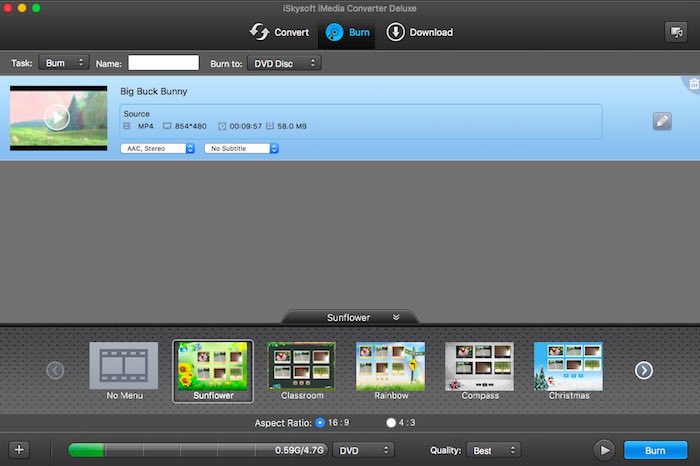
Task: Switch to the Download tab
Action: pos(419,32)
